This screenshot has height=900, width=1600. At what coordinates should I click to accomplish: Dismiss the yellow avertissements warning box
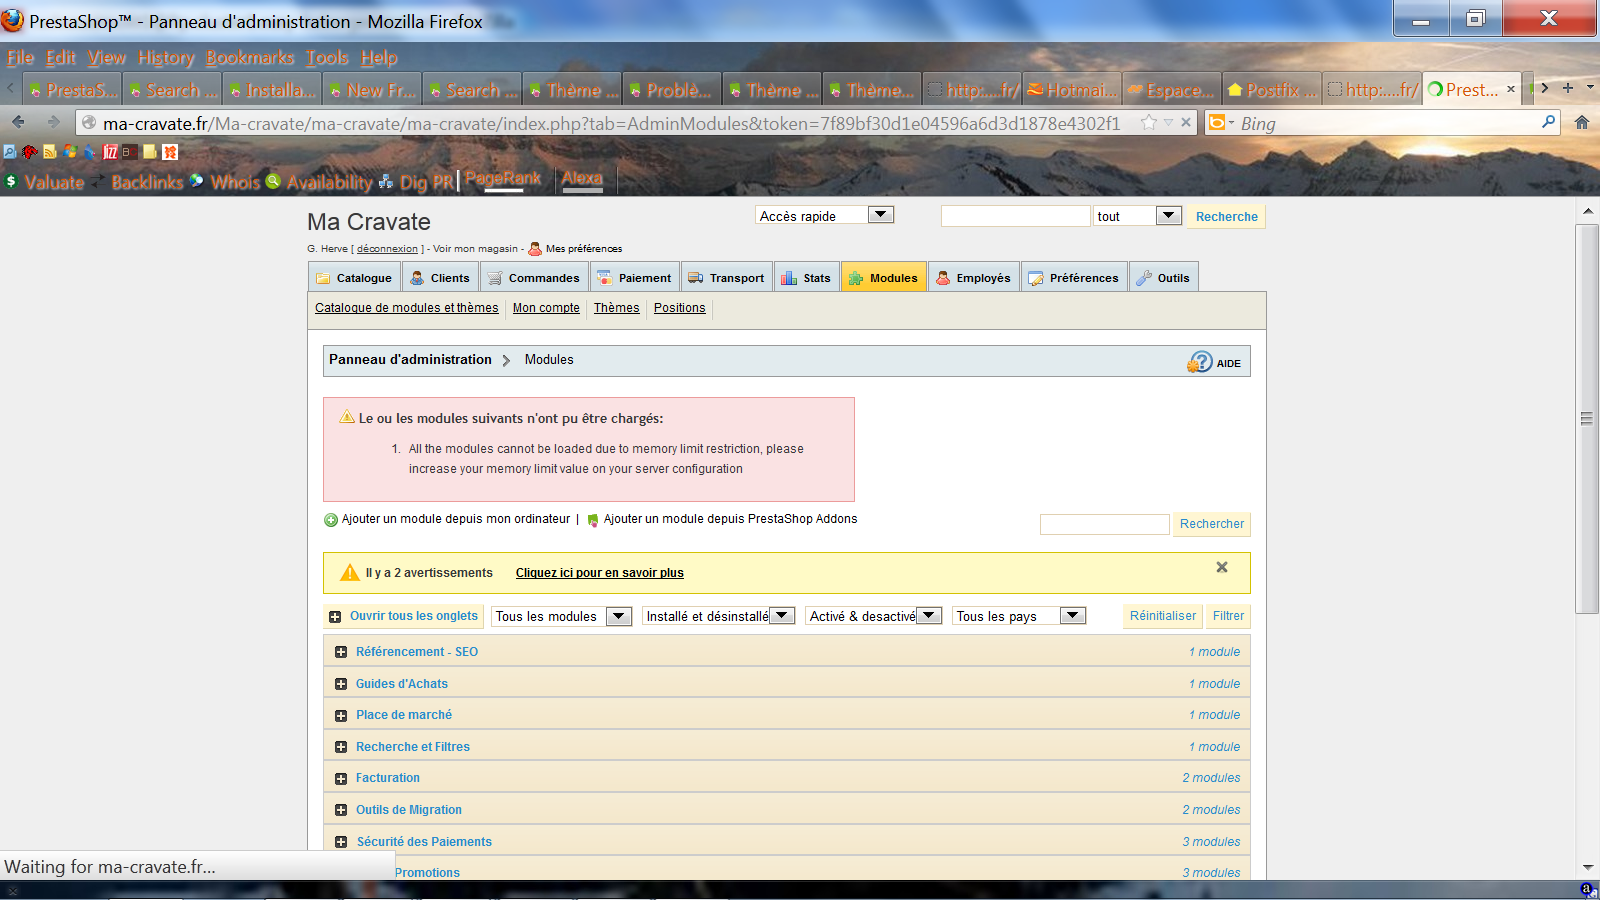point(1221,567)
